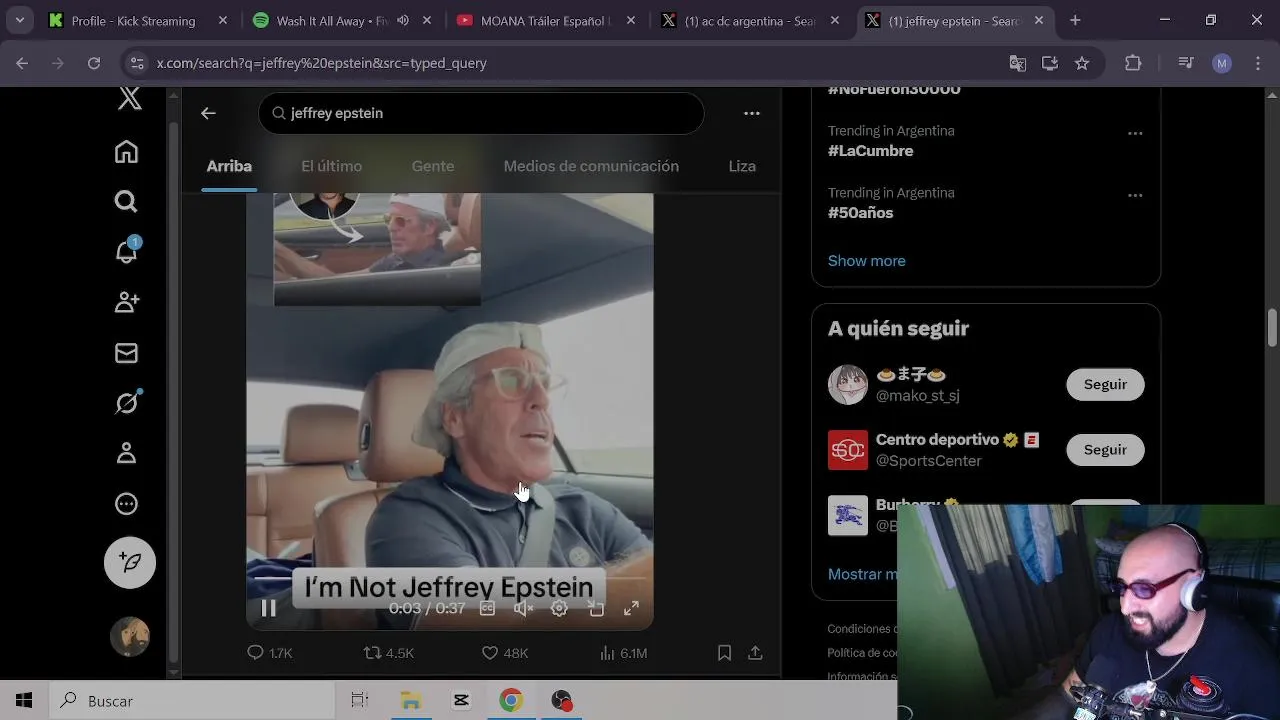This screenshot has width=1280, height=720.
Task: View site information icon in address bar
Action: [137, 63]
